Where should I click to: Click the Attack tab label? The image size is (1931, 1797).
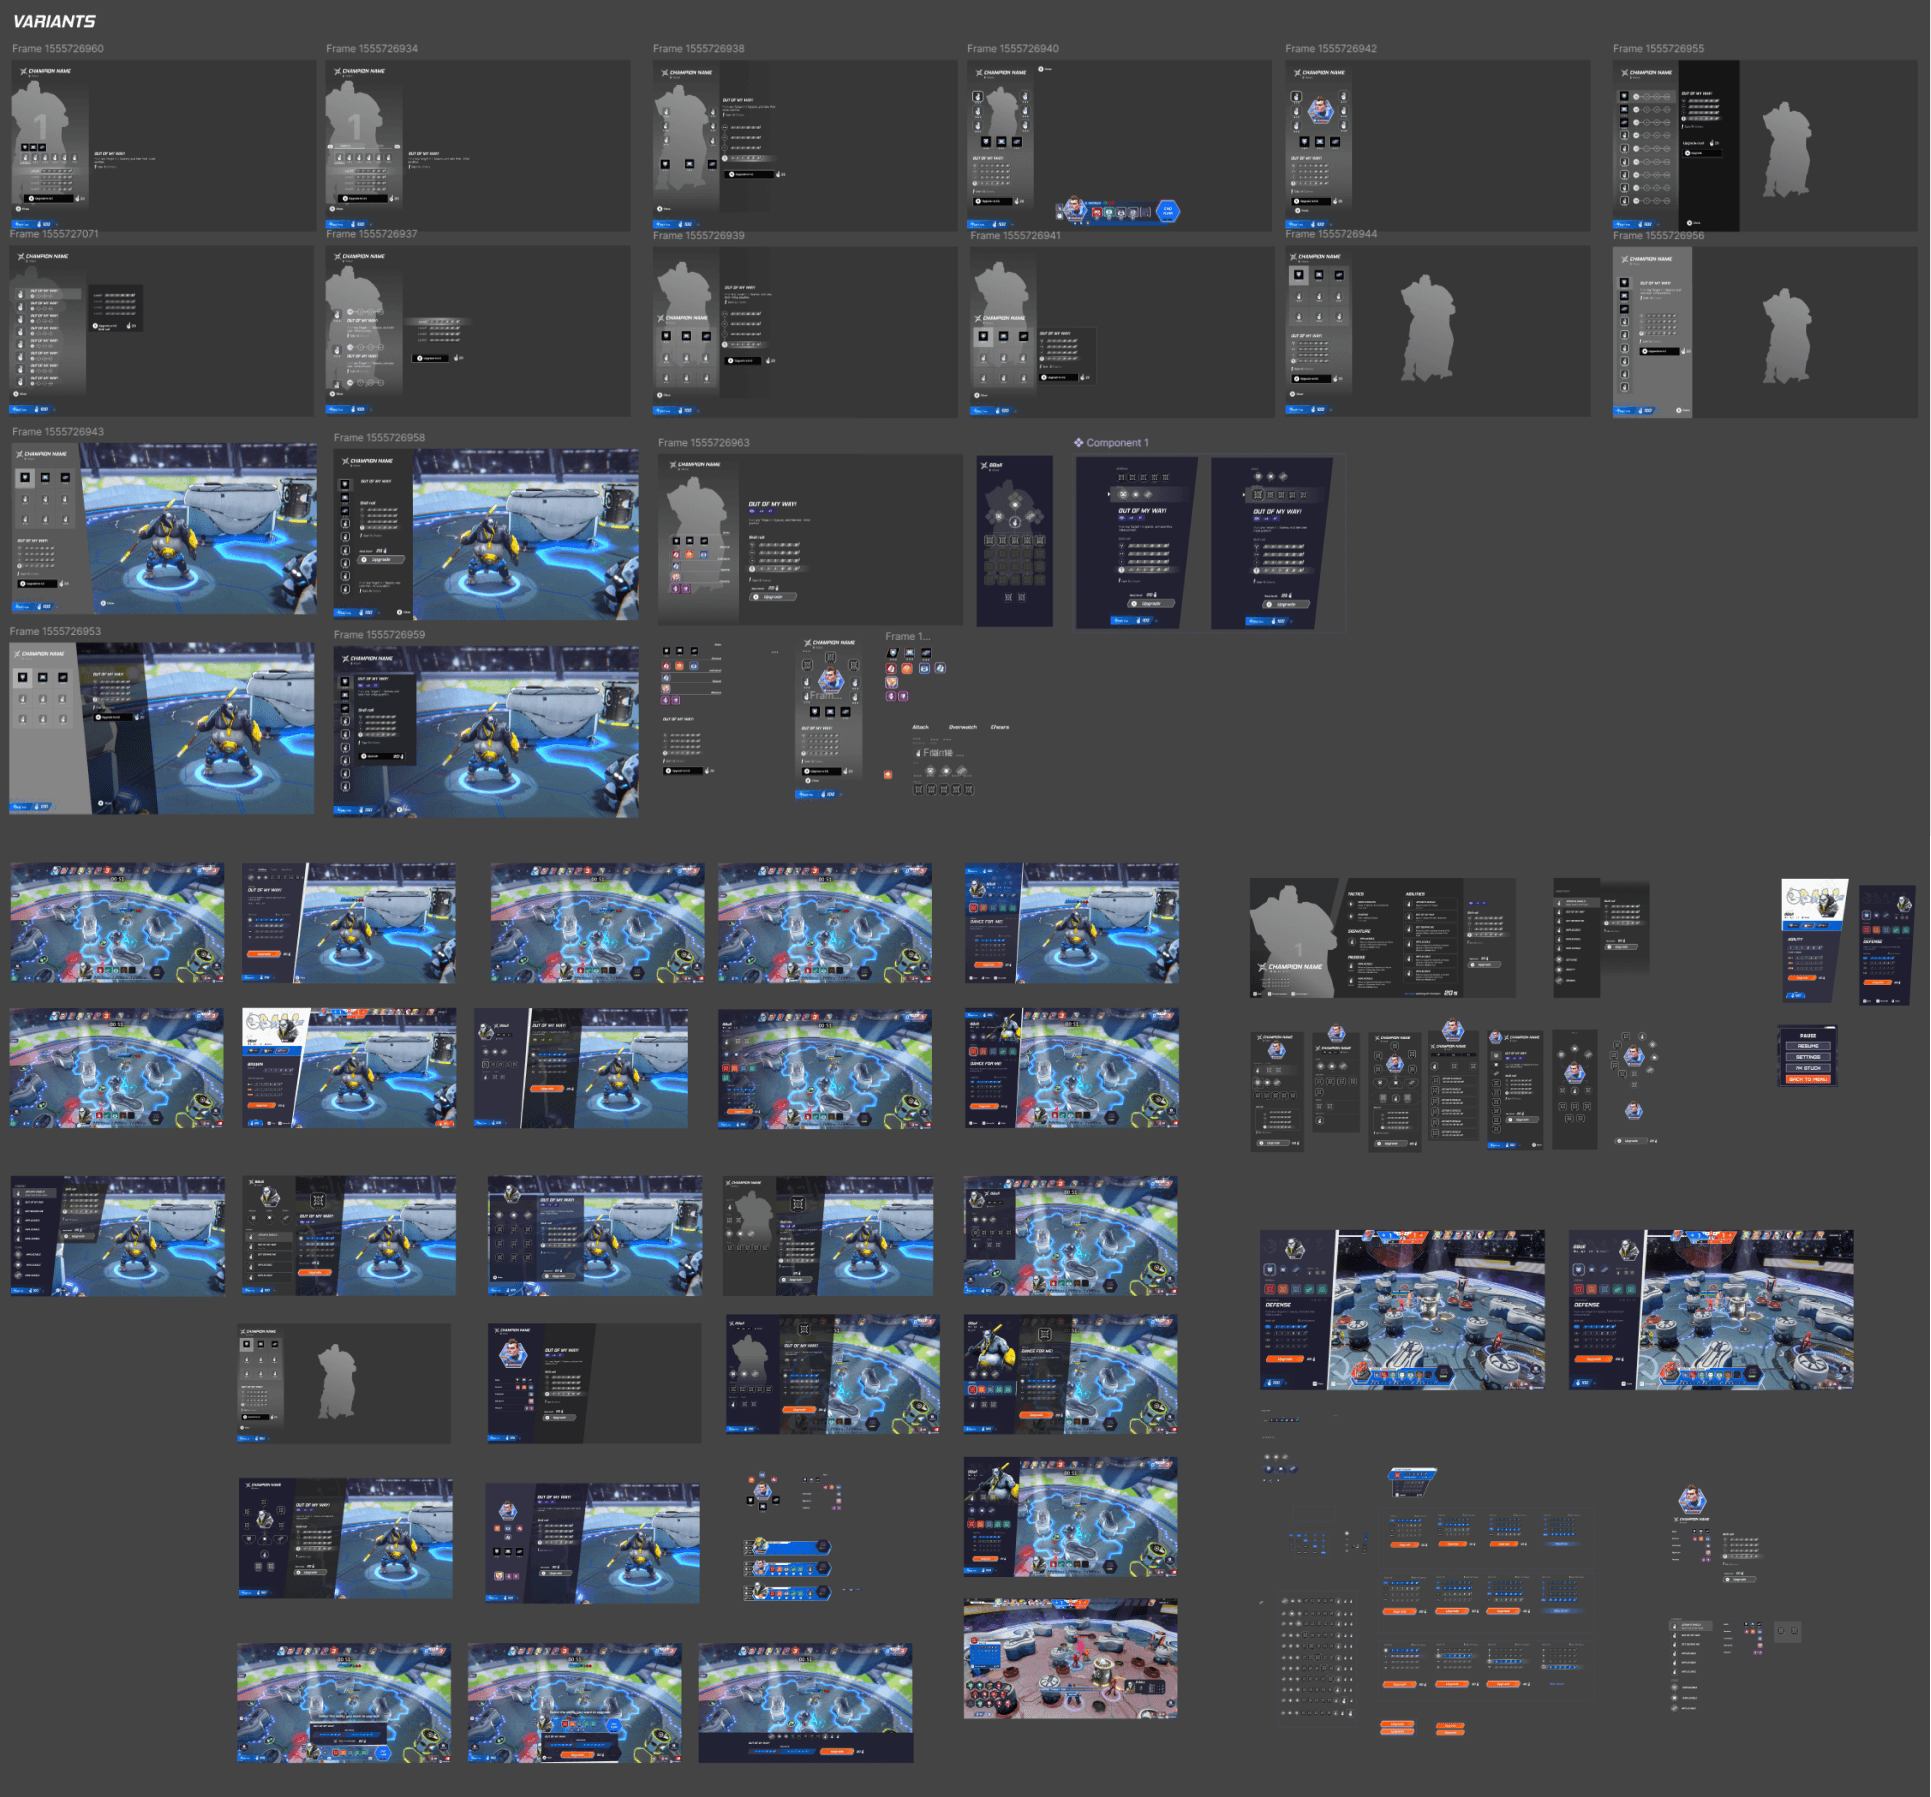(x=920, y=727)
